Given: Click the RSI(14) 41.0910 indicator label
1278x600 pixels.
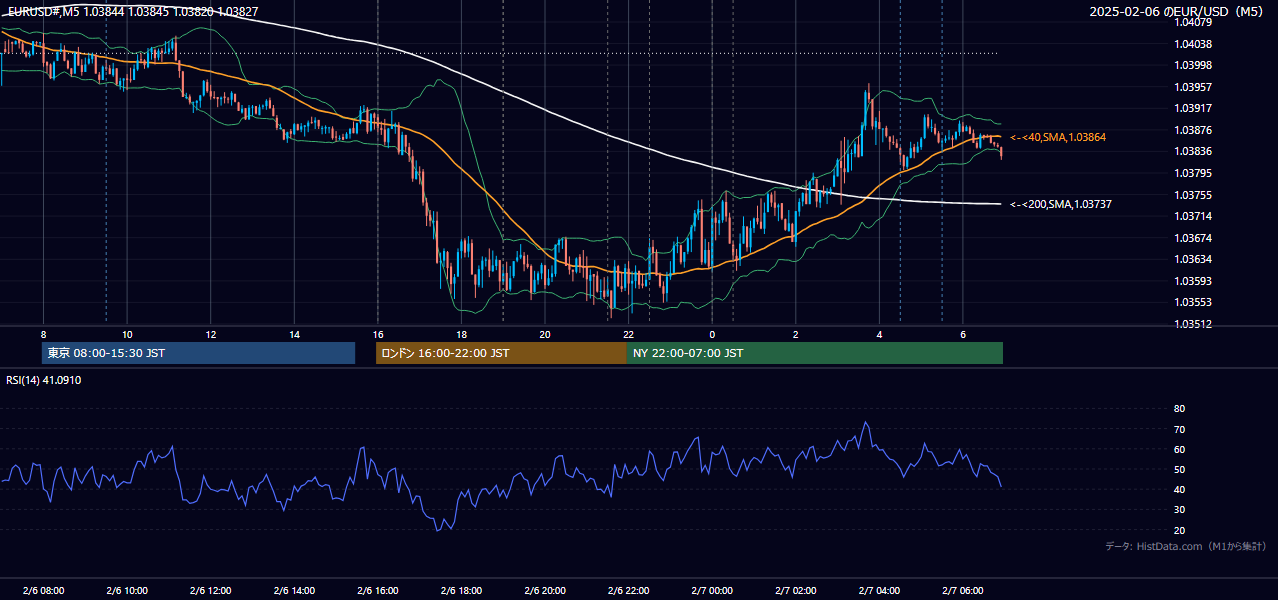Looking at the screenshot, I should click(x=44, y=380).
